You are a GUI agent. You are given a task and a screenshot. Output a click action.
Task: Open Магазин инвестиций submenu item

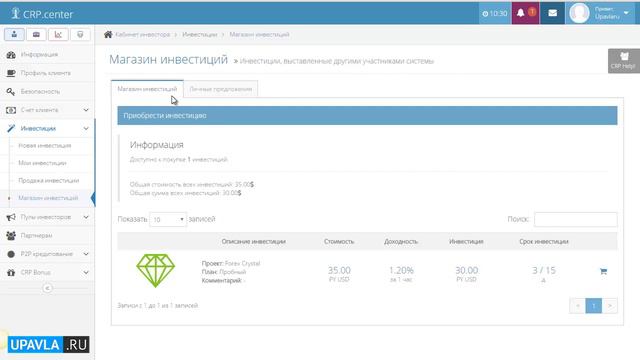pyautogui.click(x=48, y=198)
